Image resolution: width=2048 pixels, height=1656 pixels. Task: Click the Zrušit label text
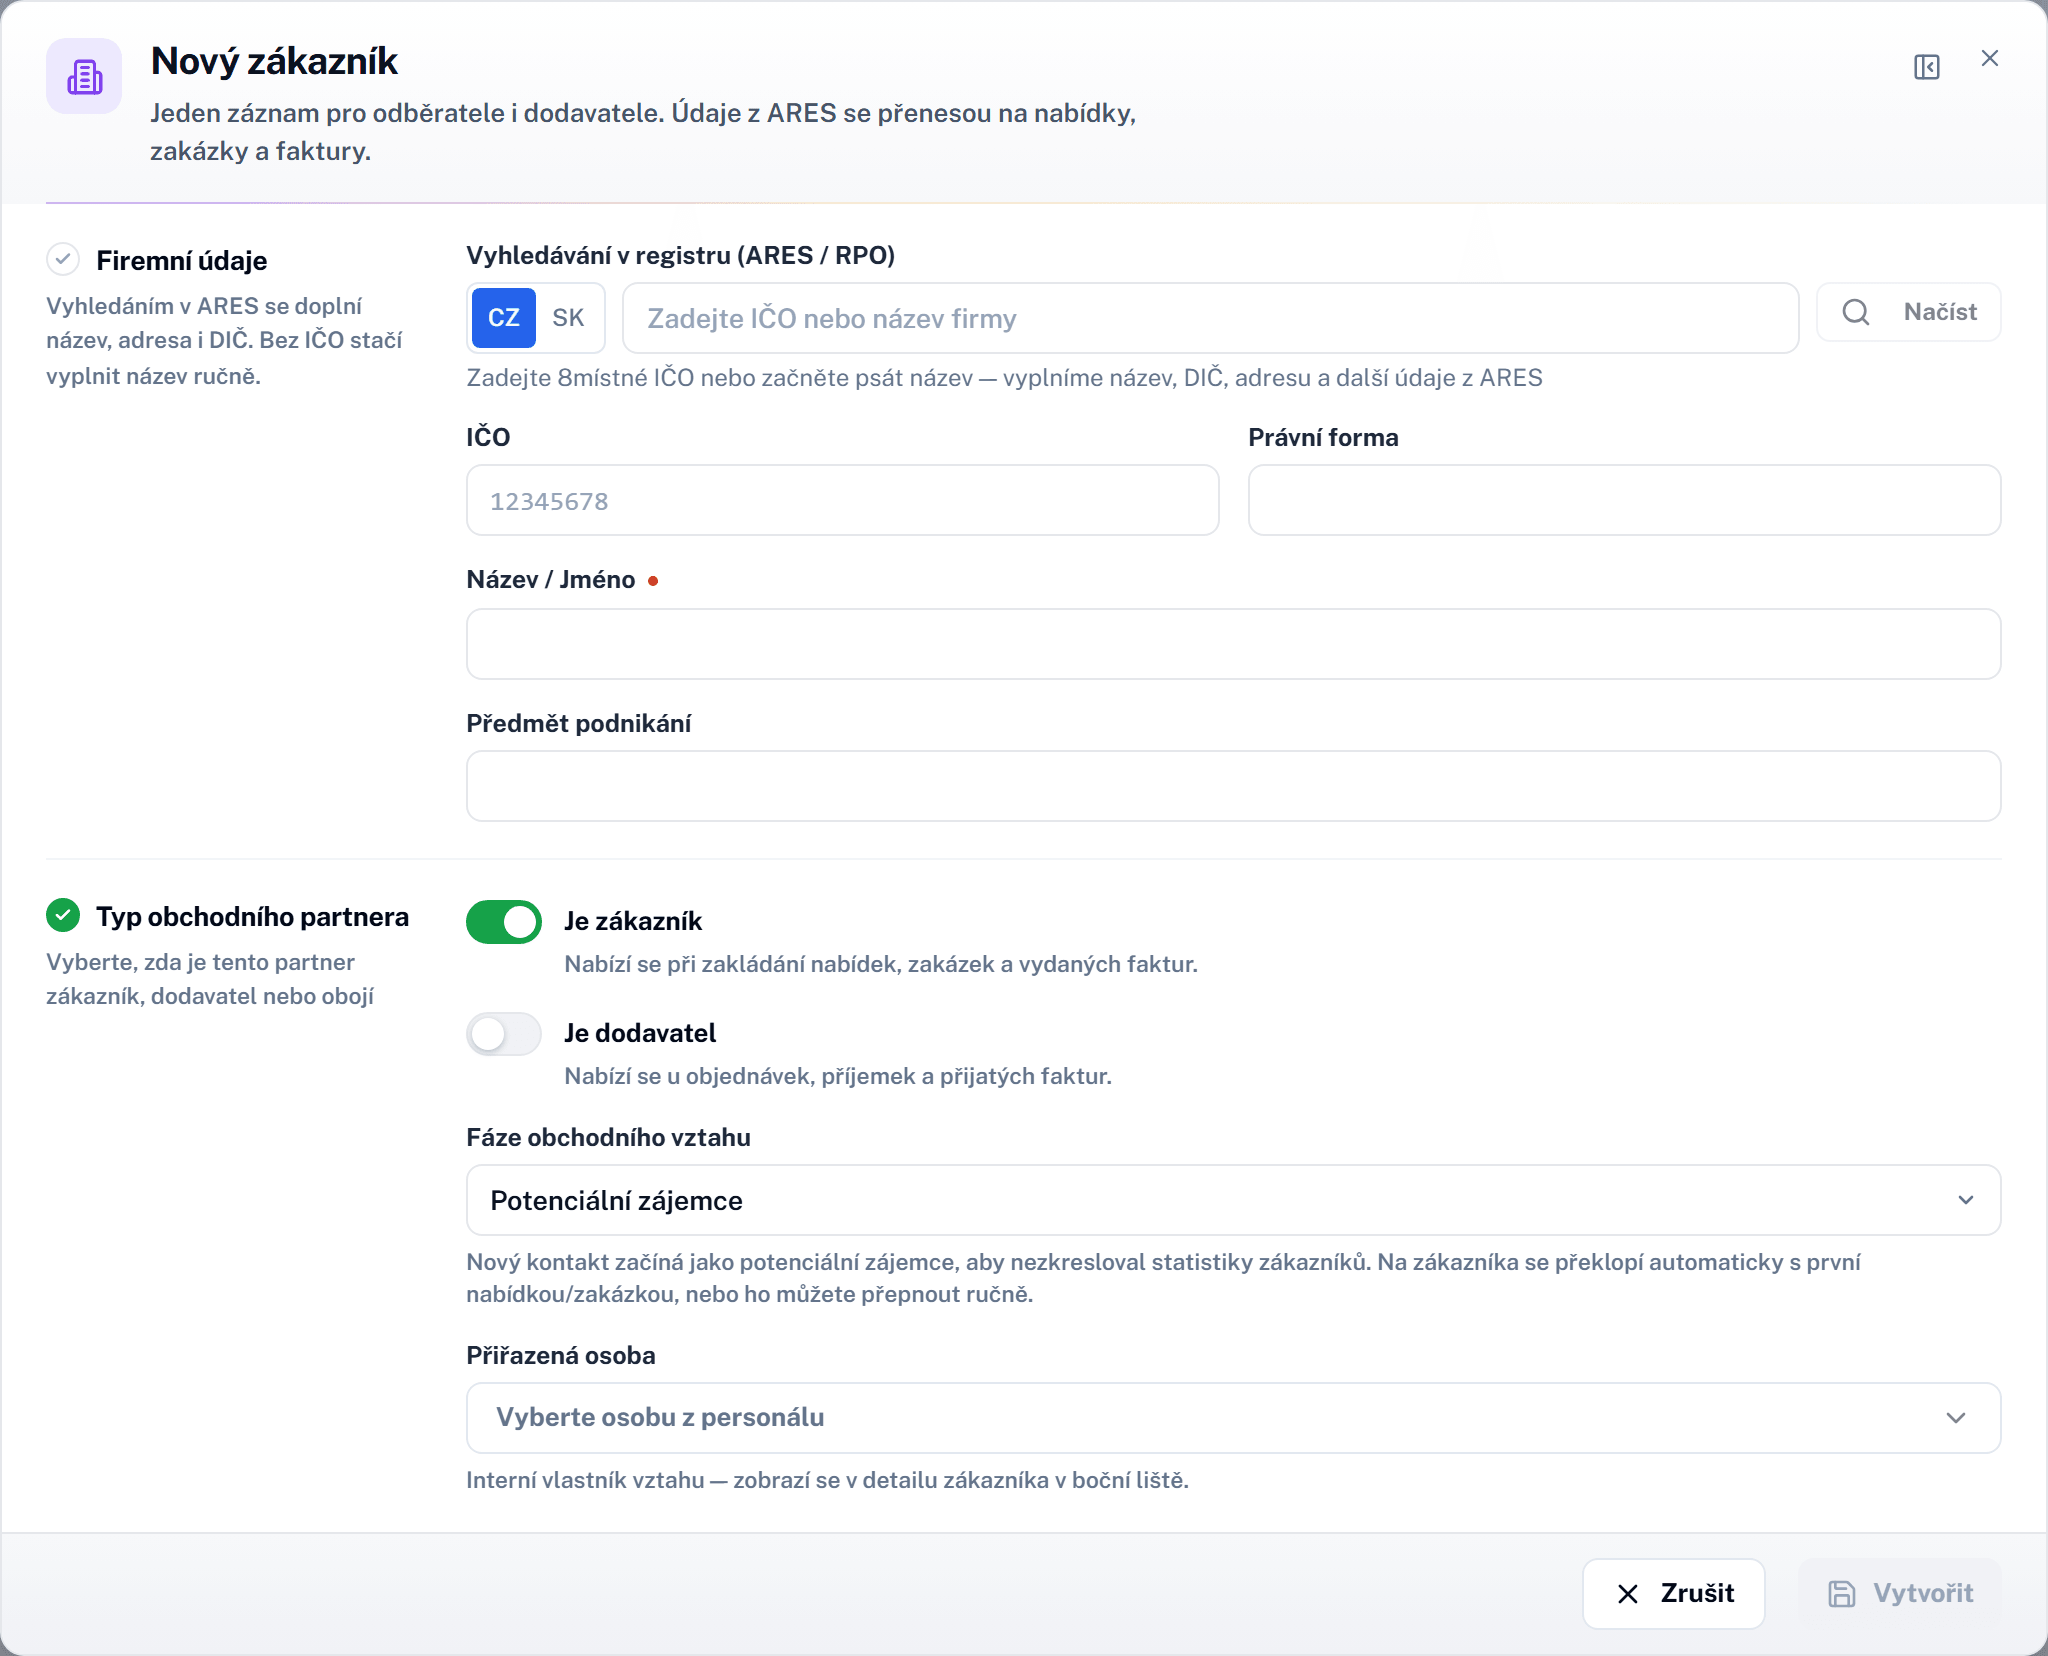pyautogui.click(x=1697, y=1593)
